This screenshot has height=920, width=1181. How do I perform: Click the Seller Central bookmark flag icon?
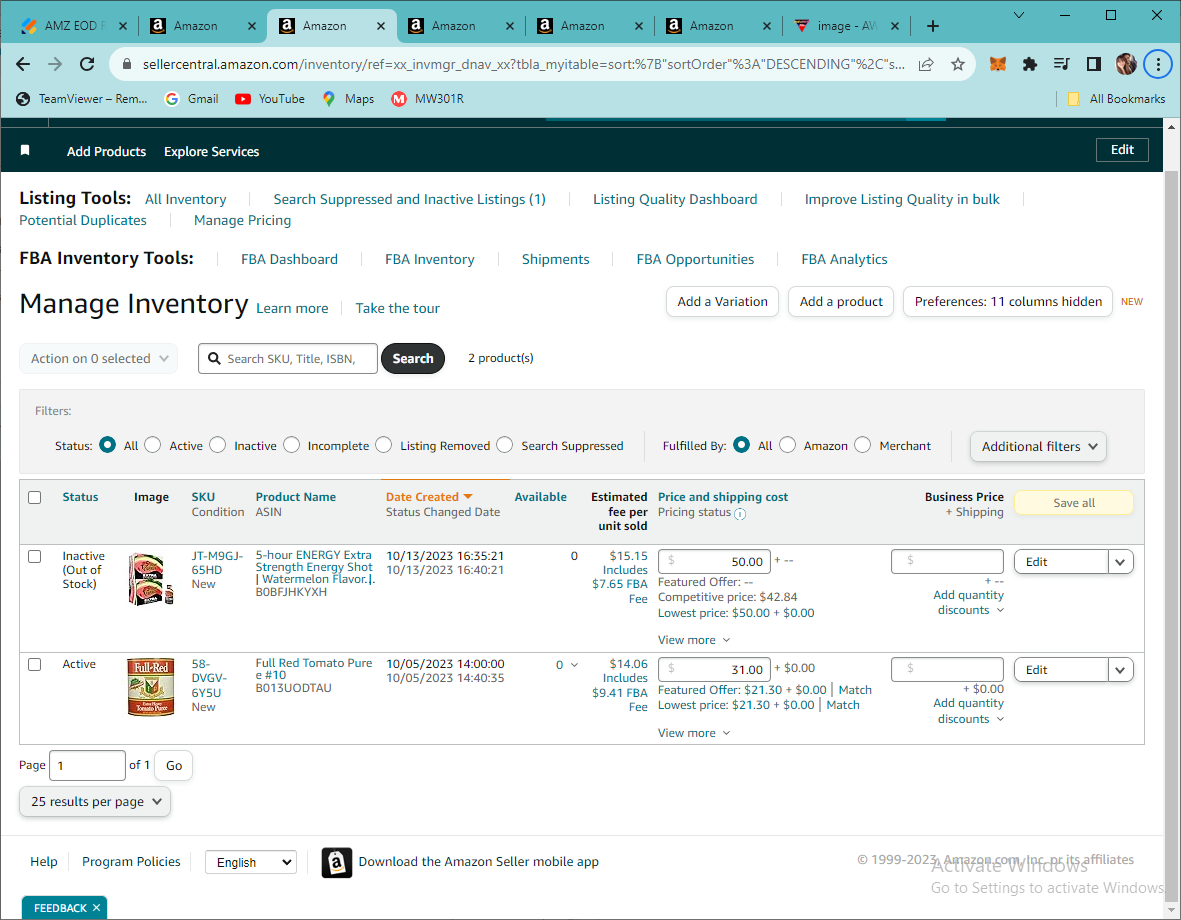coord(25,151)
